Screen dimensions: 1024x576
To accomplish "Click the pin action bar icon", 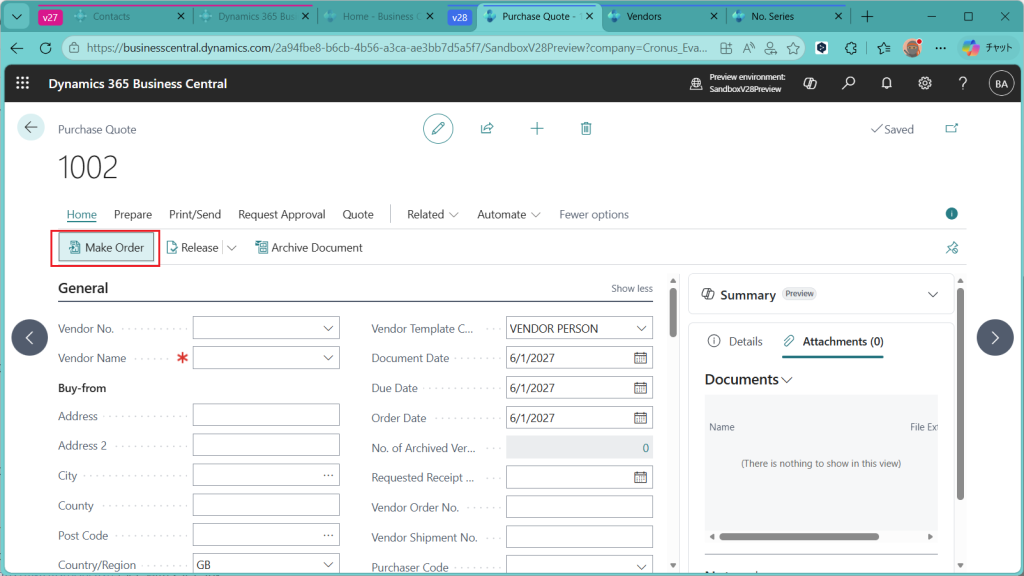I will (952, 248).
